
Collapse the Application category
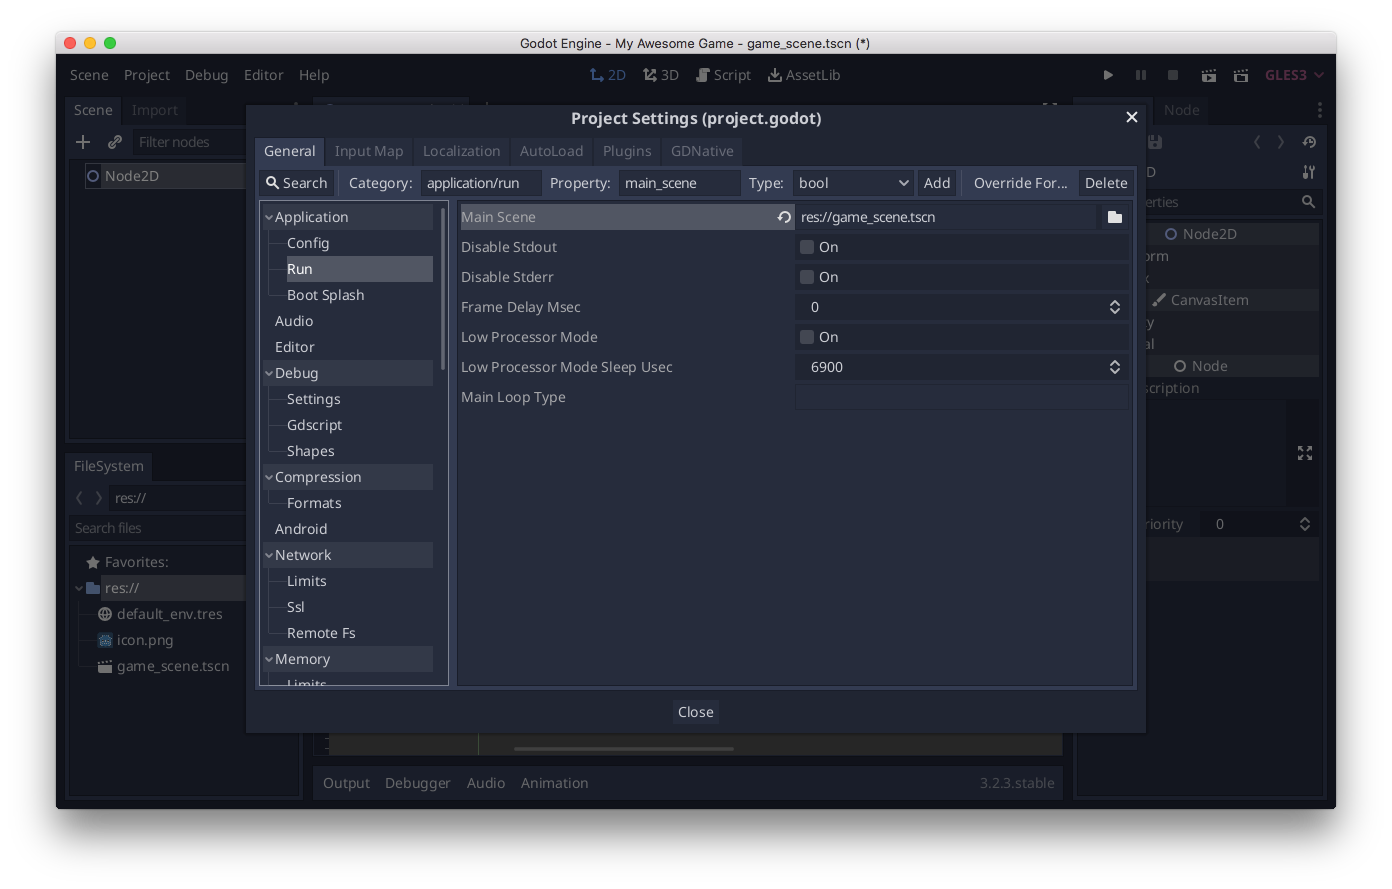click(x=269, y=217)
